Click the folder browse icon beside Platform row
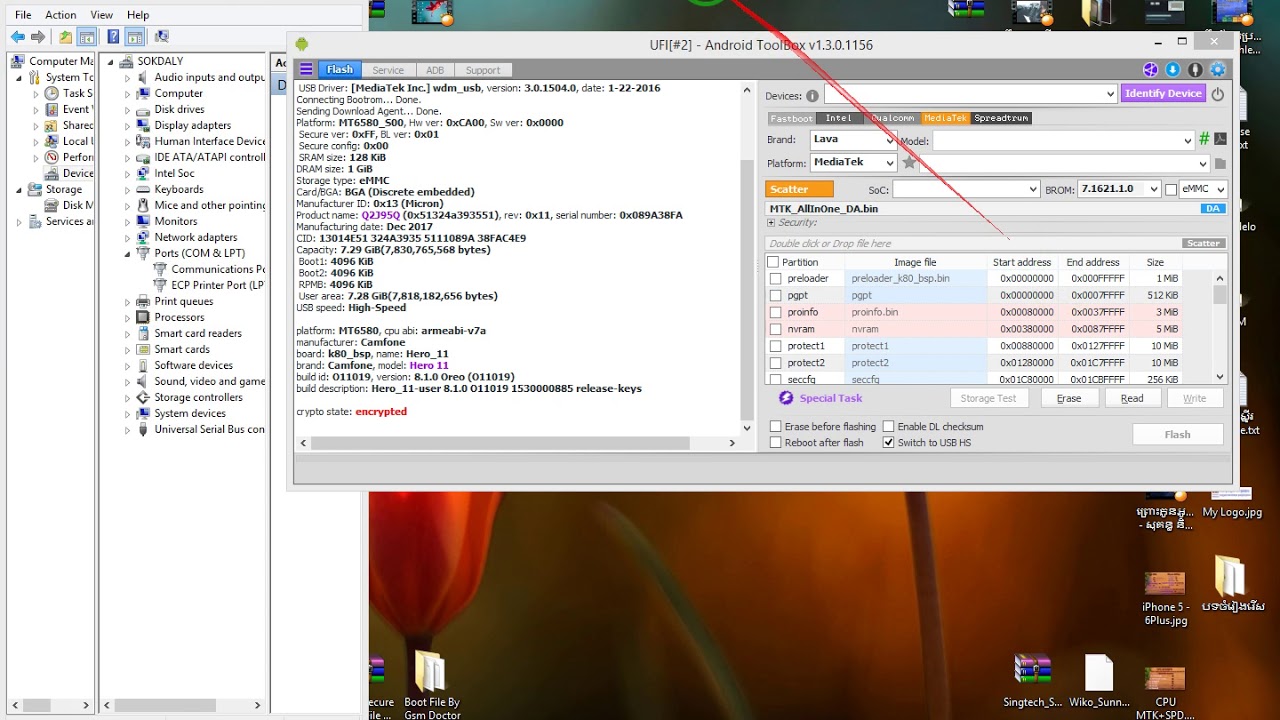 coord(1220,163)
